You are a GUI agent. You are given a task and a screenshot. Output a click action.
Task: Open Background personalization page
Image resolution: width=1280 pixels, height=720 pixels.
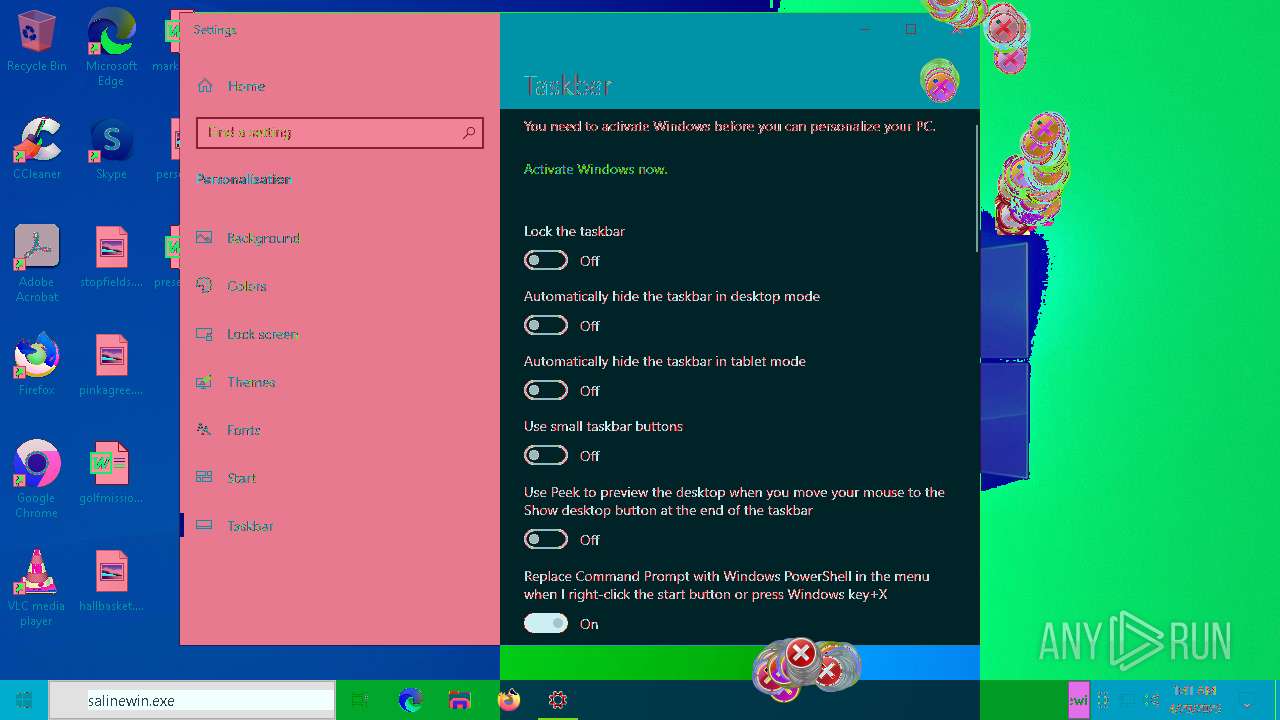340,238
